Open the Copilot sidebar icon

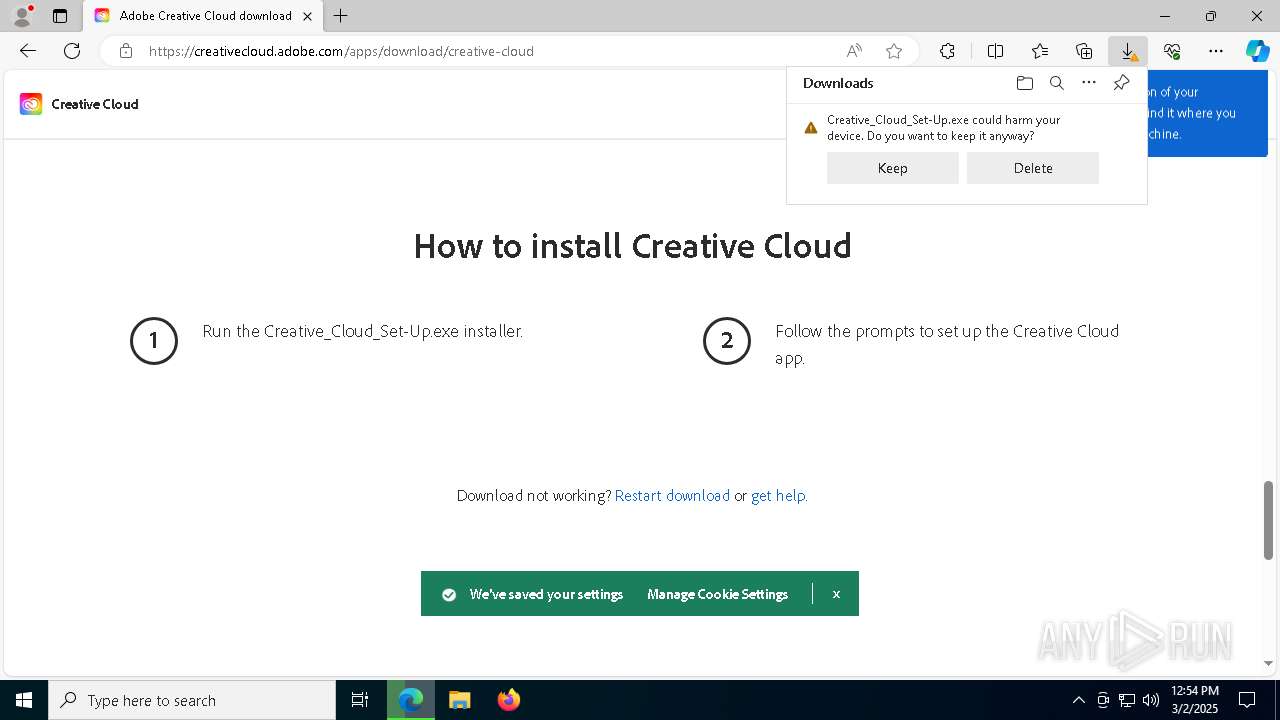[1257, 51]
